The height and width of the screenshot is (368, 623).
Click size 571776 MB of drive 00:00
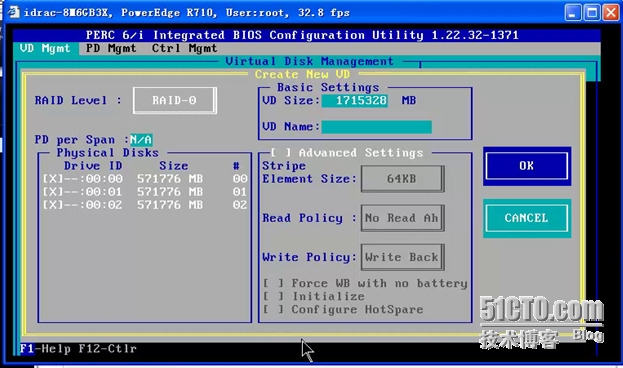click(170, 179)
